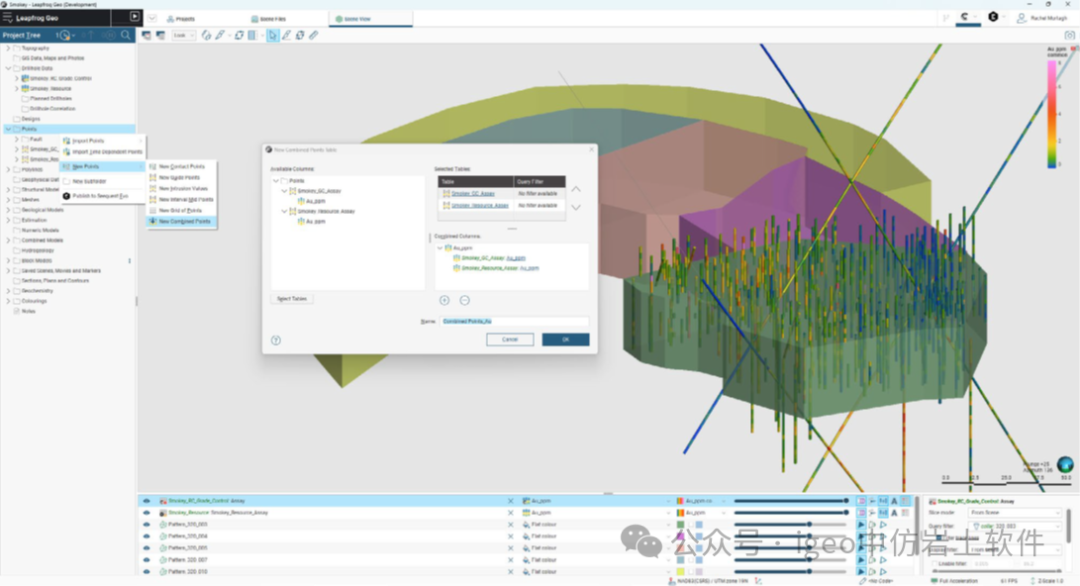Click the remove column minus icon in dialog
Image resolution: width=1080 pixels, height=586 pixels.
464,300
